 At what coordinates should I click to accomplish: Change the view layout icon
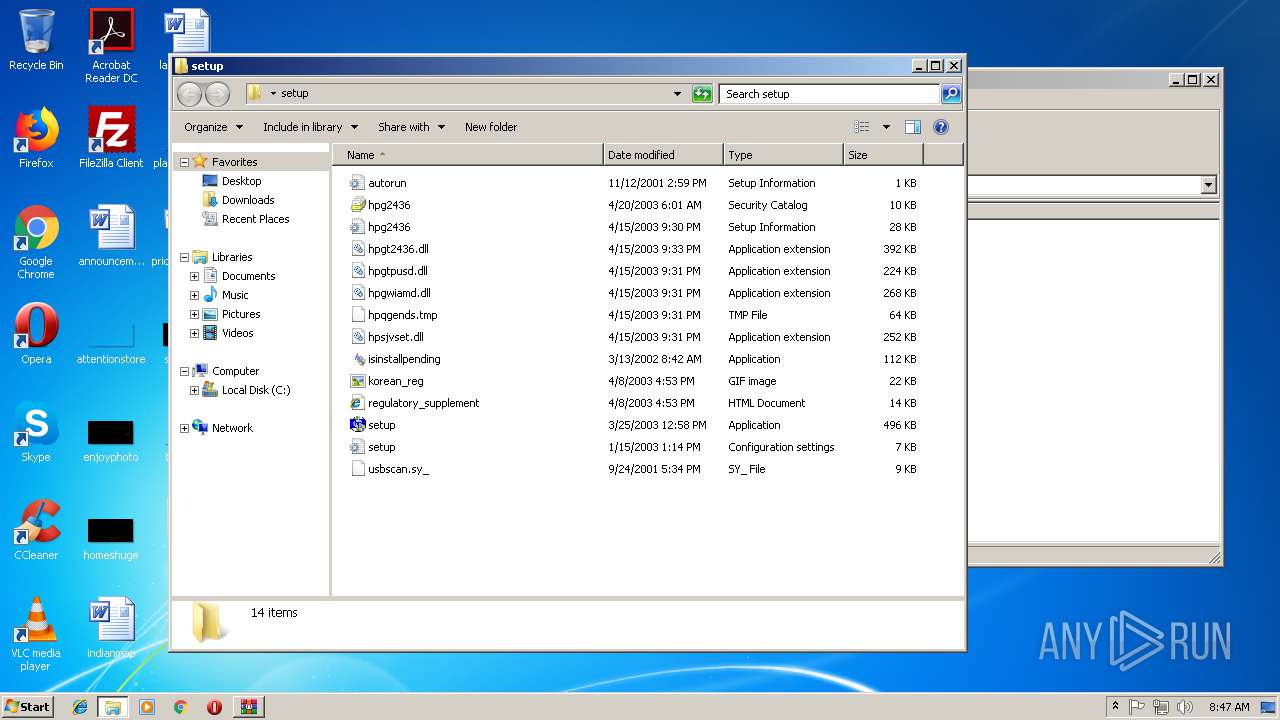(862, 127)
